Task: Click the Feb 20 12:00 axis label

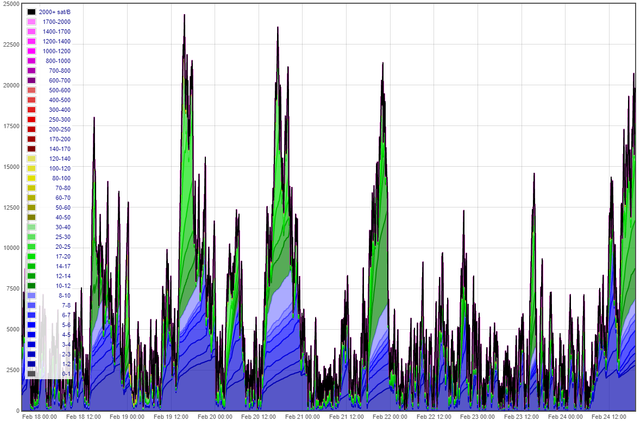Action: pos(258,417)
